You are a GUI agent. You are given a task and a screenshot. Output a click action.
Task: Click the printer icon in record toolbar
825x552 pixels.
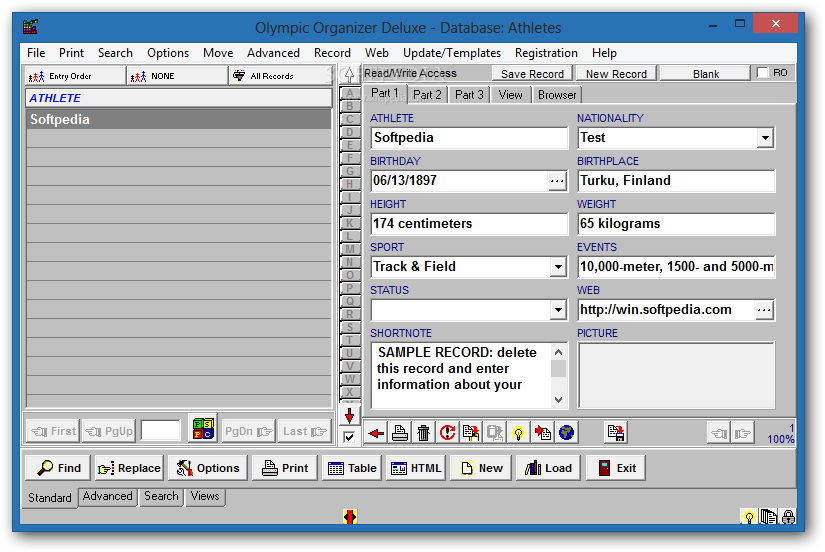coord(400,433)
